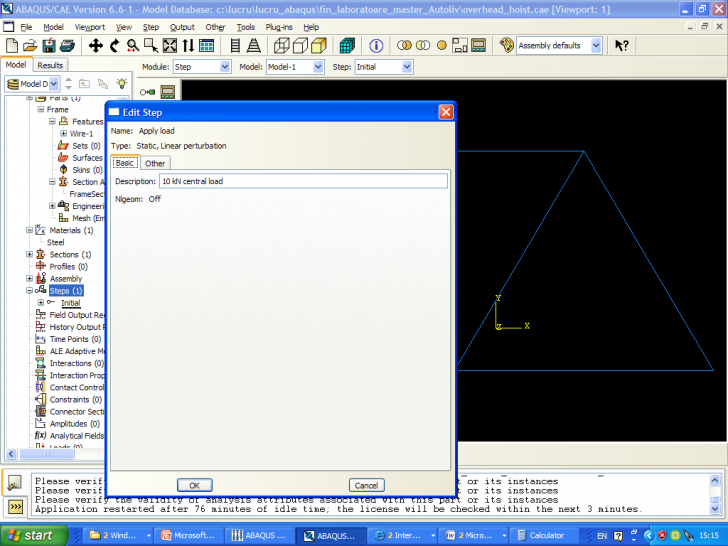Viewport: 728px width, 546px height.
Task: Click Cancel in Edit Step dialog
Action: point(366,485)
